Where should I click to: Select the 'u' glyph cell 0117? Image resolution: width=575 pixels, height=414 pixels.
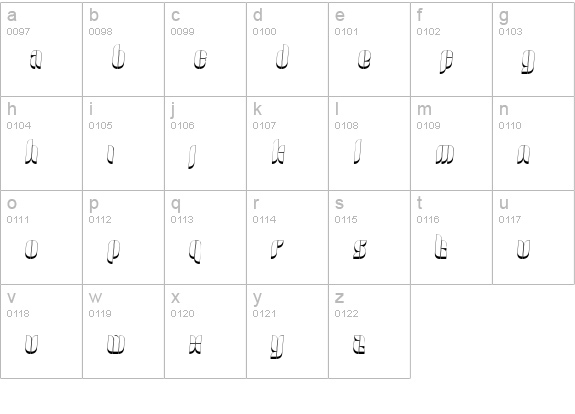534,238
